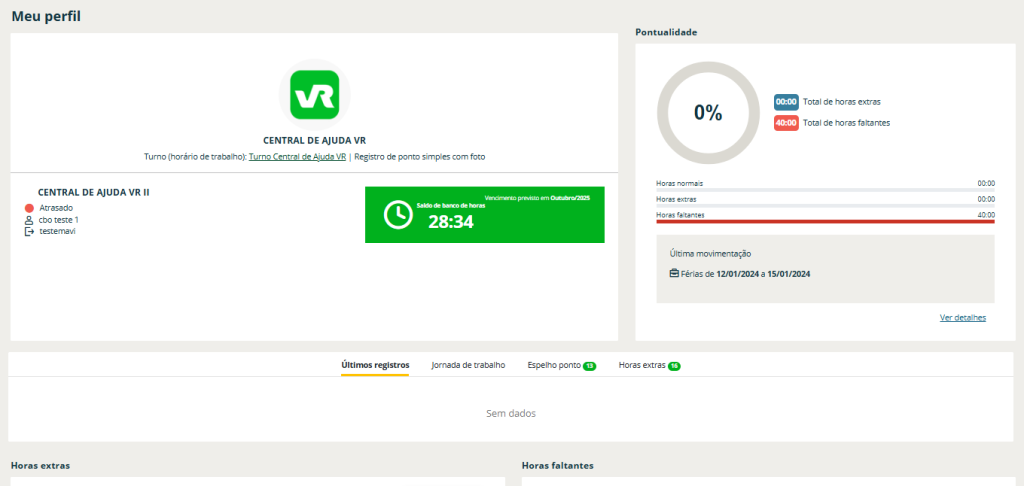Click the red Atrasado status dot
The width and height of the screenshot is (1024, 486).
(x=29, y=207)
